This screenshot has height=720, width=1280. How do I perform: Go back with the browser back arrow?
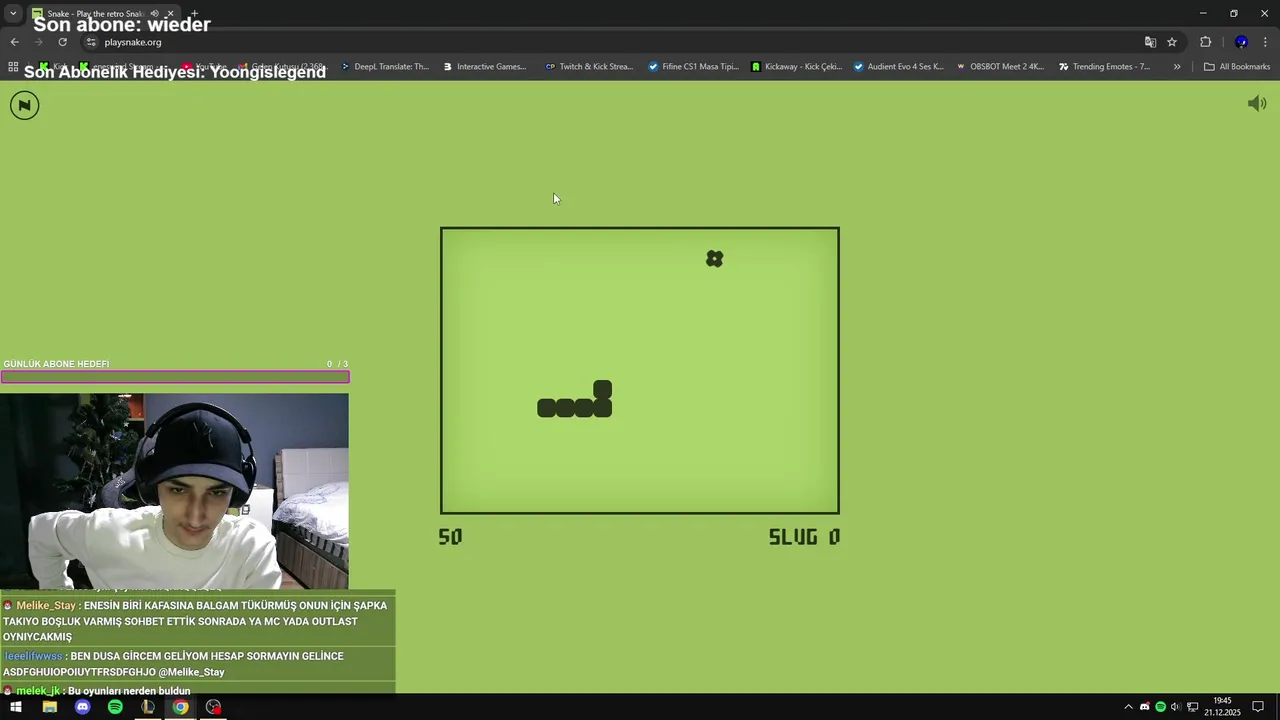point(14,42)
